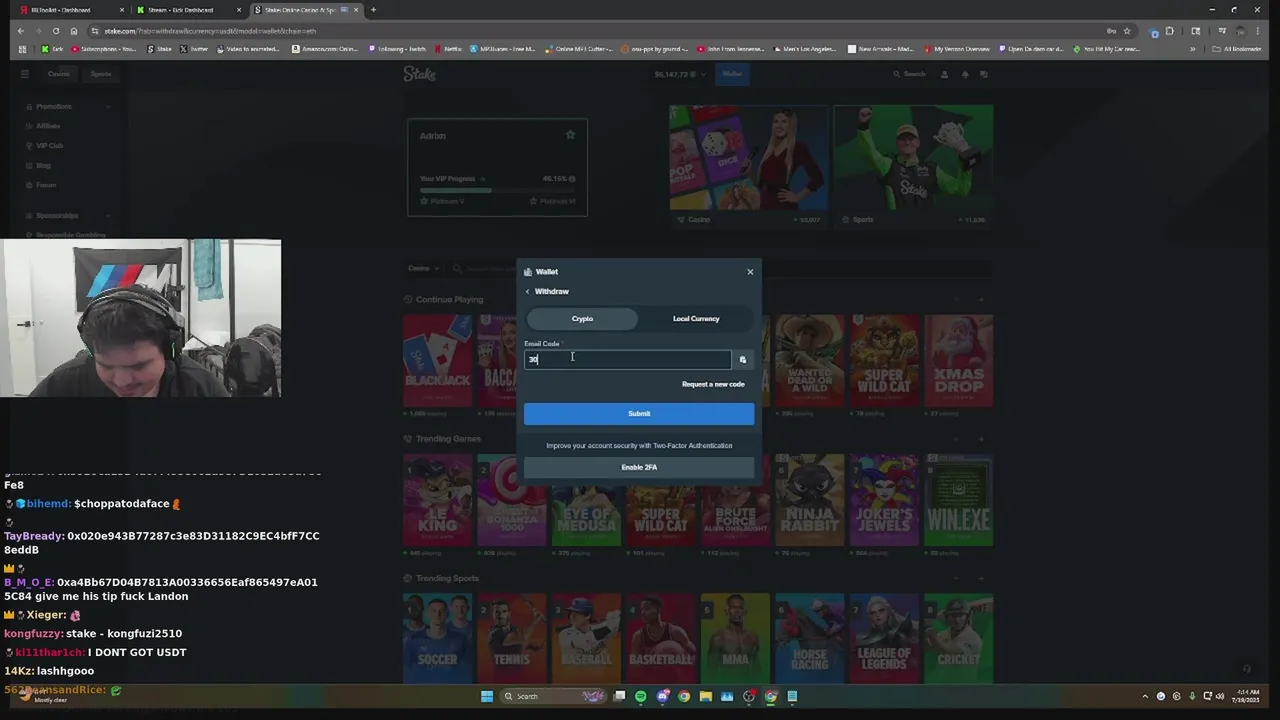Open the Le King game thumbnail
The width and height of the screenshot is (1280, 720).
point(437,500)
